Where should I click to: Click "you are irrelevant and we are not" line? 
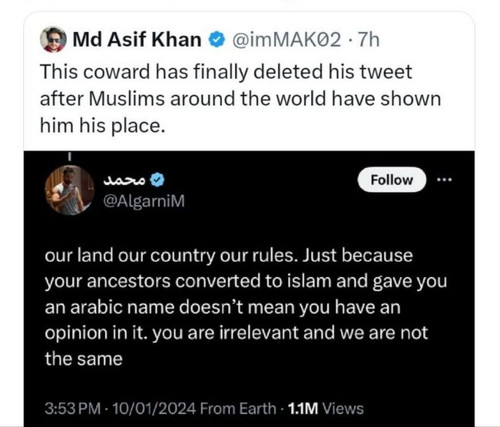pos(290,333)
